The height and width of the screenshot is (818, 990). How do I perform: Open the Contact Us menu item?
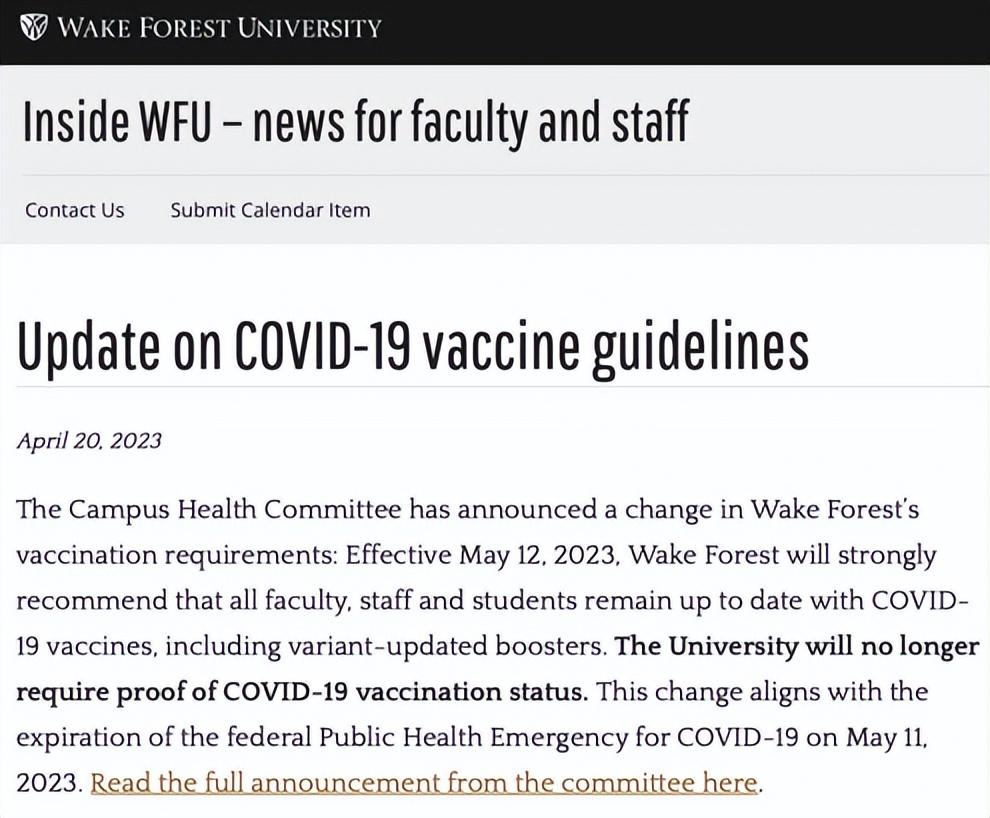(x=75, y=210)
